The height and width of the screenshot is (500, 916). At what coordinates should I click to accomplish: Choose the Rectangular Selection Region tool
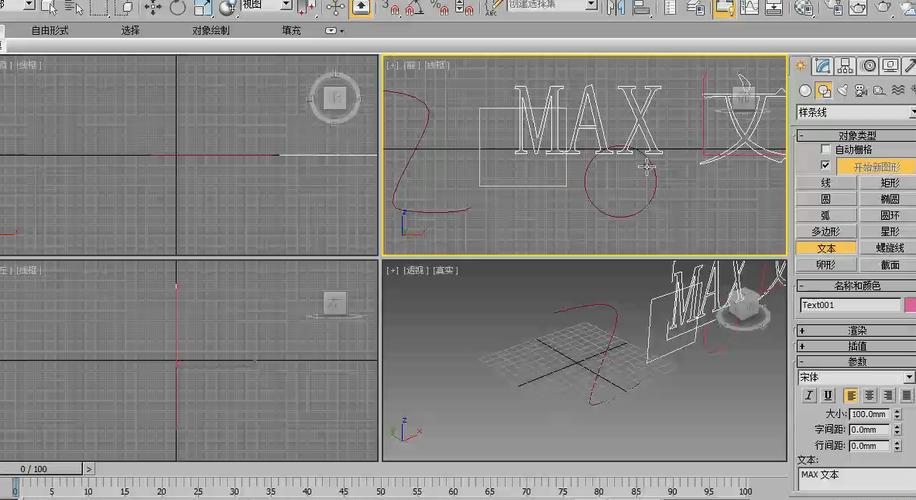pyautogui.click(x=100, y=7)
